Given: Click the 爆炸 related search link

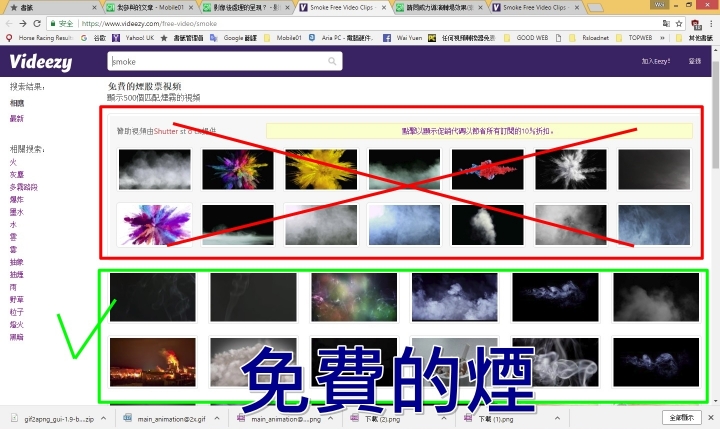Looking at the screenshot, I should click(17, 199).
